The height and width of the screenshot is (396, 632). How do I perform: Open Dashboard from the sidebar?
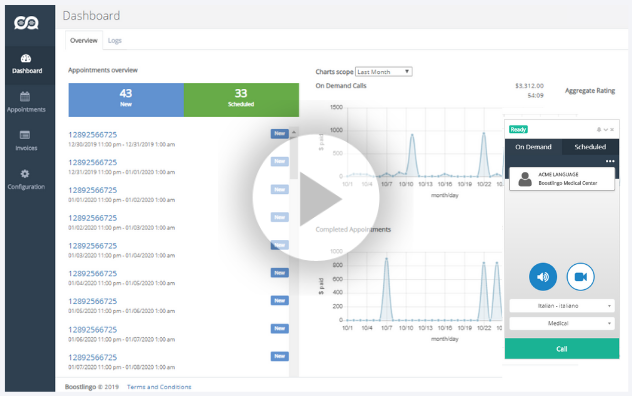point(27,64)
